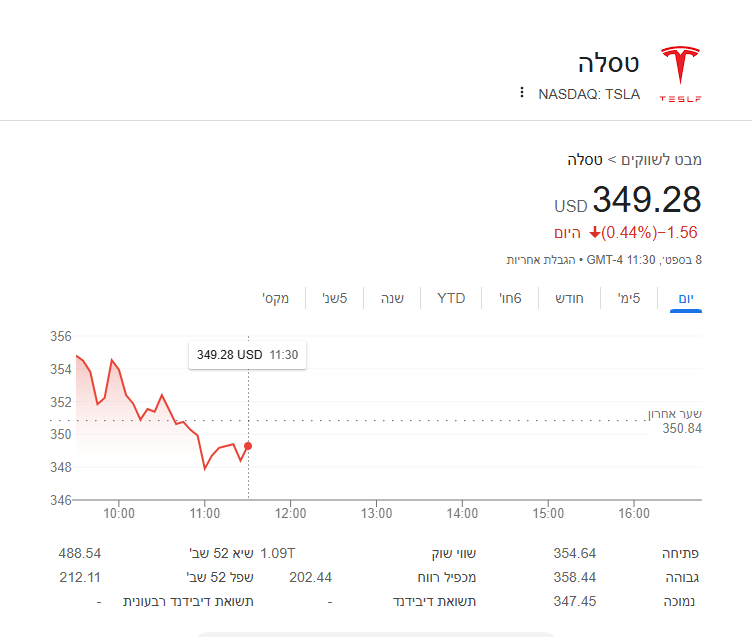This screenshot has width=752, height=637.
Task: Open the מבט לשווקים market overview link
Action: 661,160
